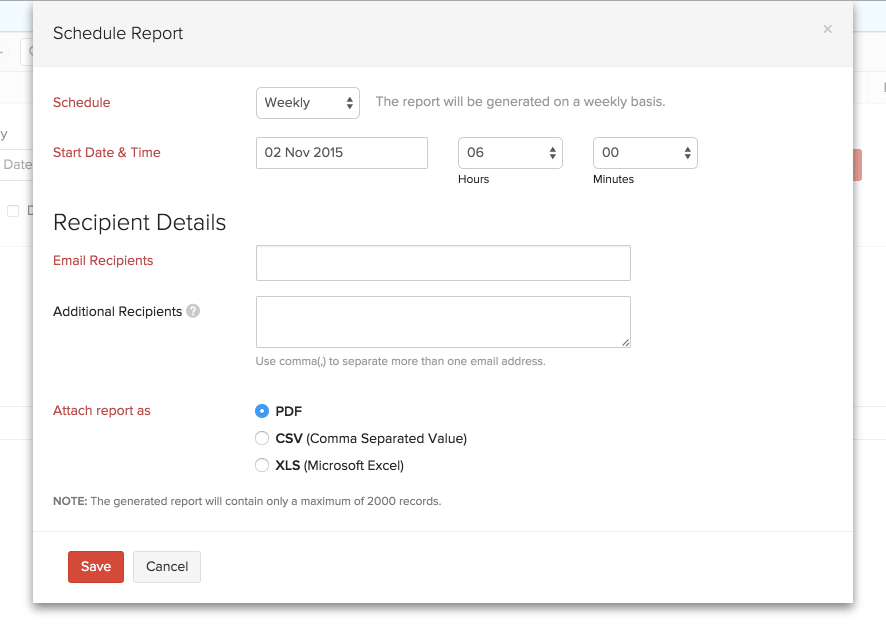This screenshot has height=628, width=886.
Task: Click the PDF option label text
Action: tap(289, 411)
